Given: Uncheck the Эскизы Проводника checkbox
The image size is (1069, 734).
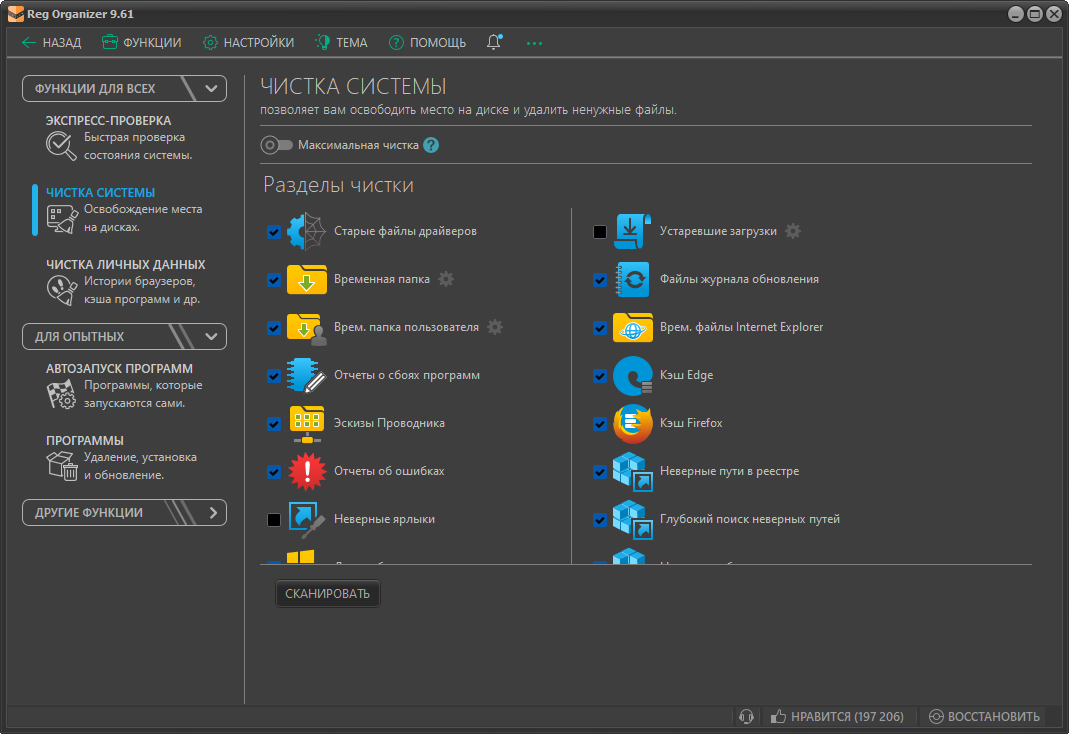Looking at the screenshot, I should click(x=274, y=424).
